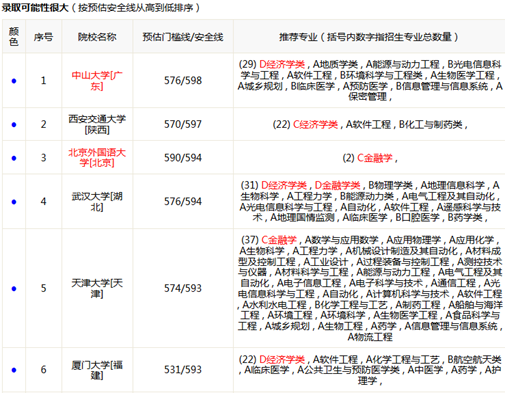
Task: Click the blue dot in the 武汉大学 row
Action: pyautogui.click(x=14, y=202)
